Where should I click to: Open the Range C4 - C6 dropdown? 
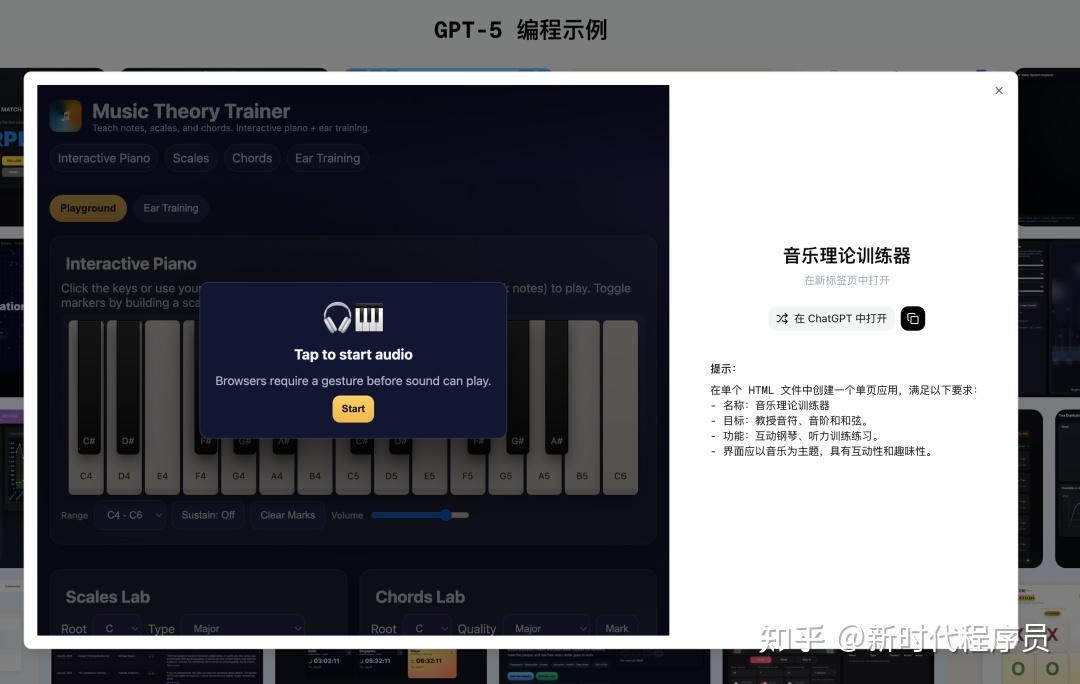click(130, 515)
